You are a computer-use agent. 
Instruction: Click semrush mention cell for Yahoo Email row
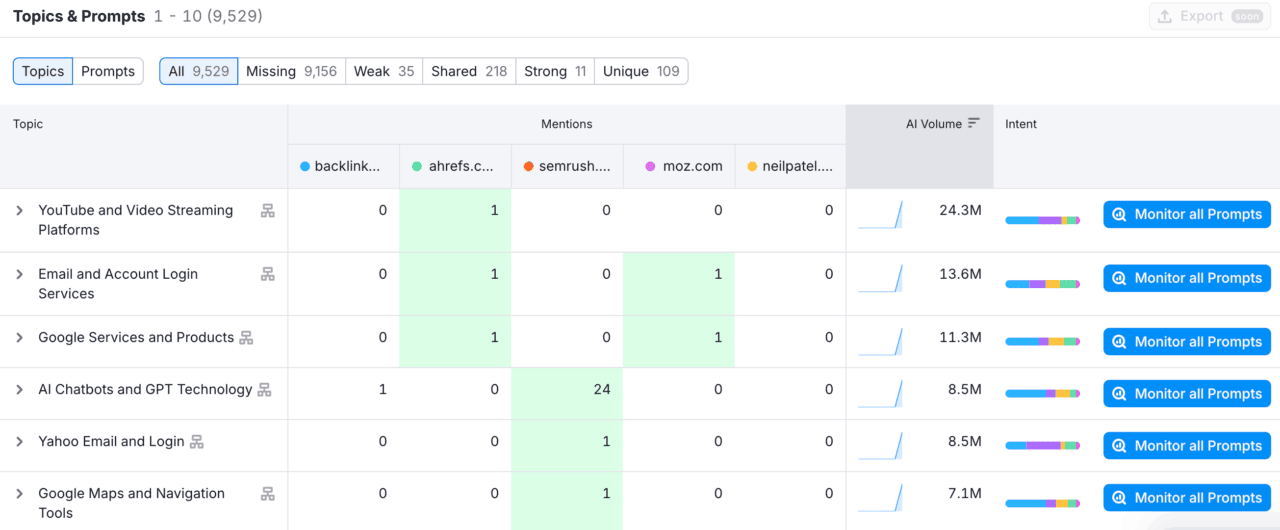click(x=567, y=446)
